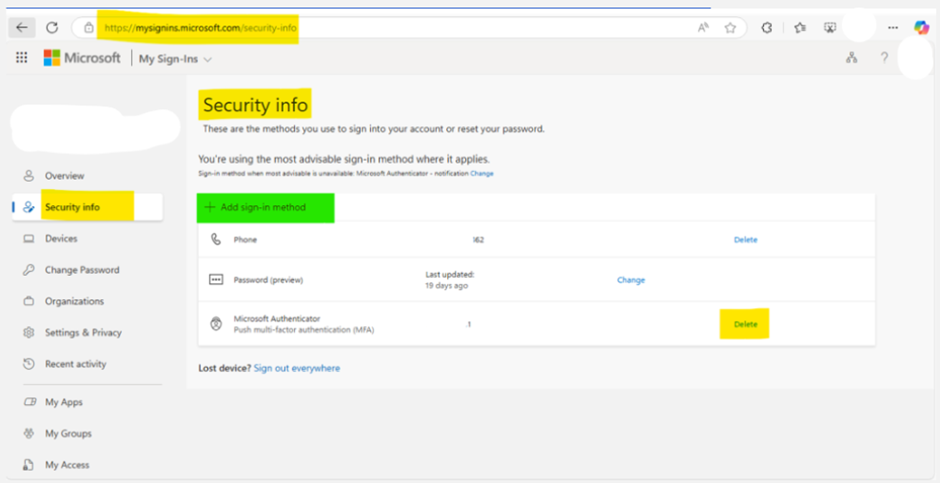Screen dimensions: 940x483
Task: Expand the My Sign-Ins dropdown
Action: click(176, 59)
